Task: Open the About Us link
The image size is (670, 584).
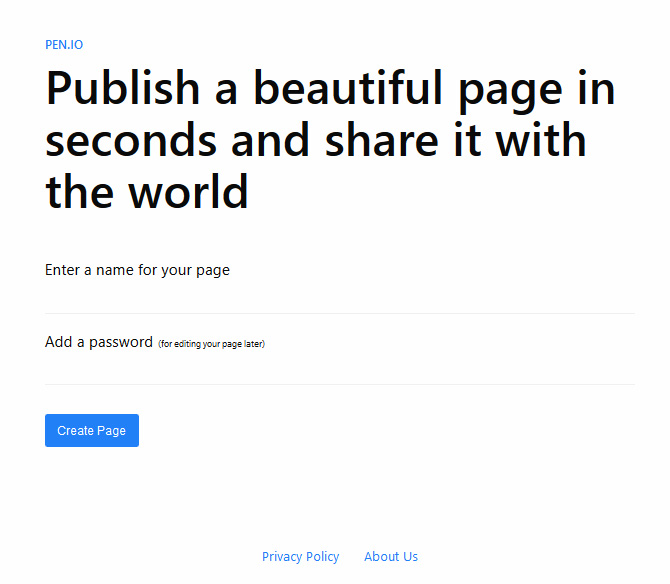Action: pyautogui.click(x=391, y=557)
